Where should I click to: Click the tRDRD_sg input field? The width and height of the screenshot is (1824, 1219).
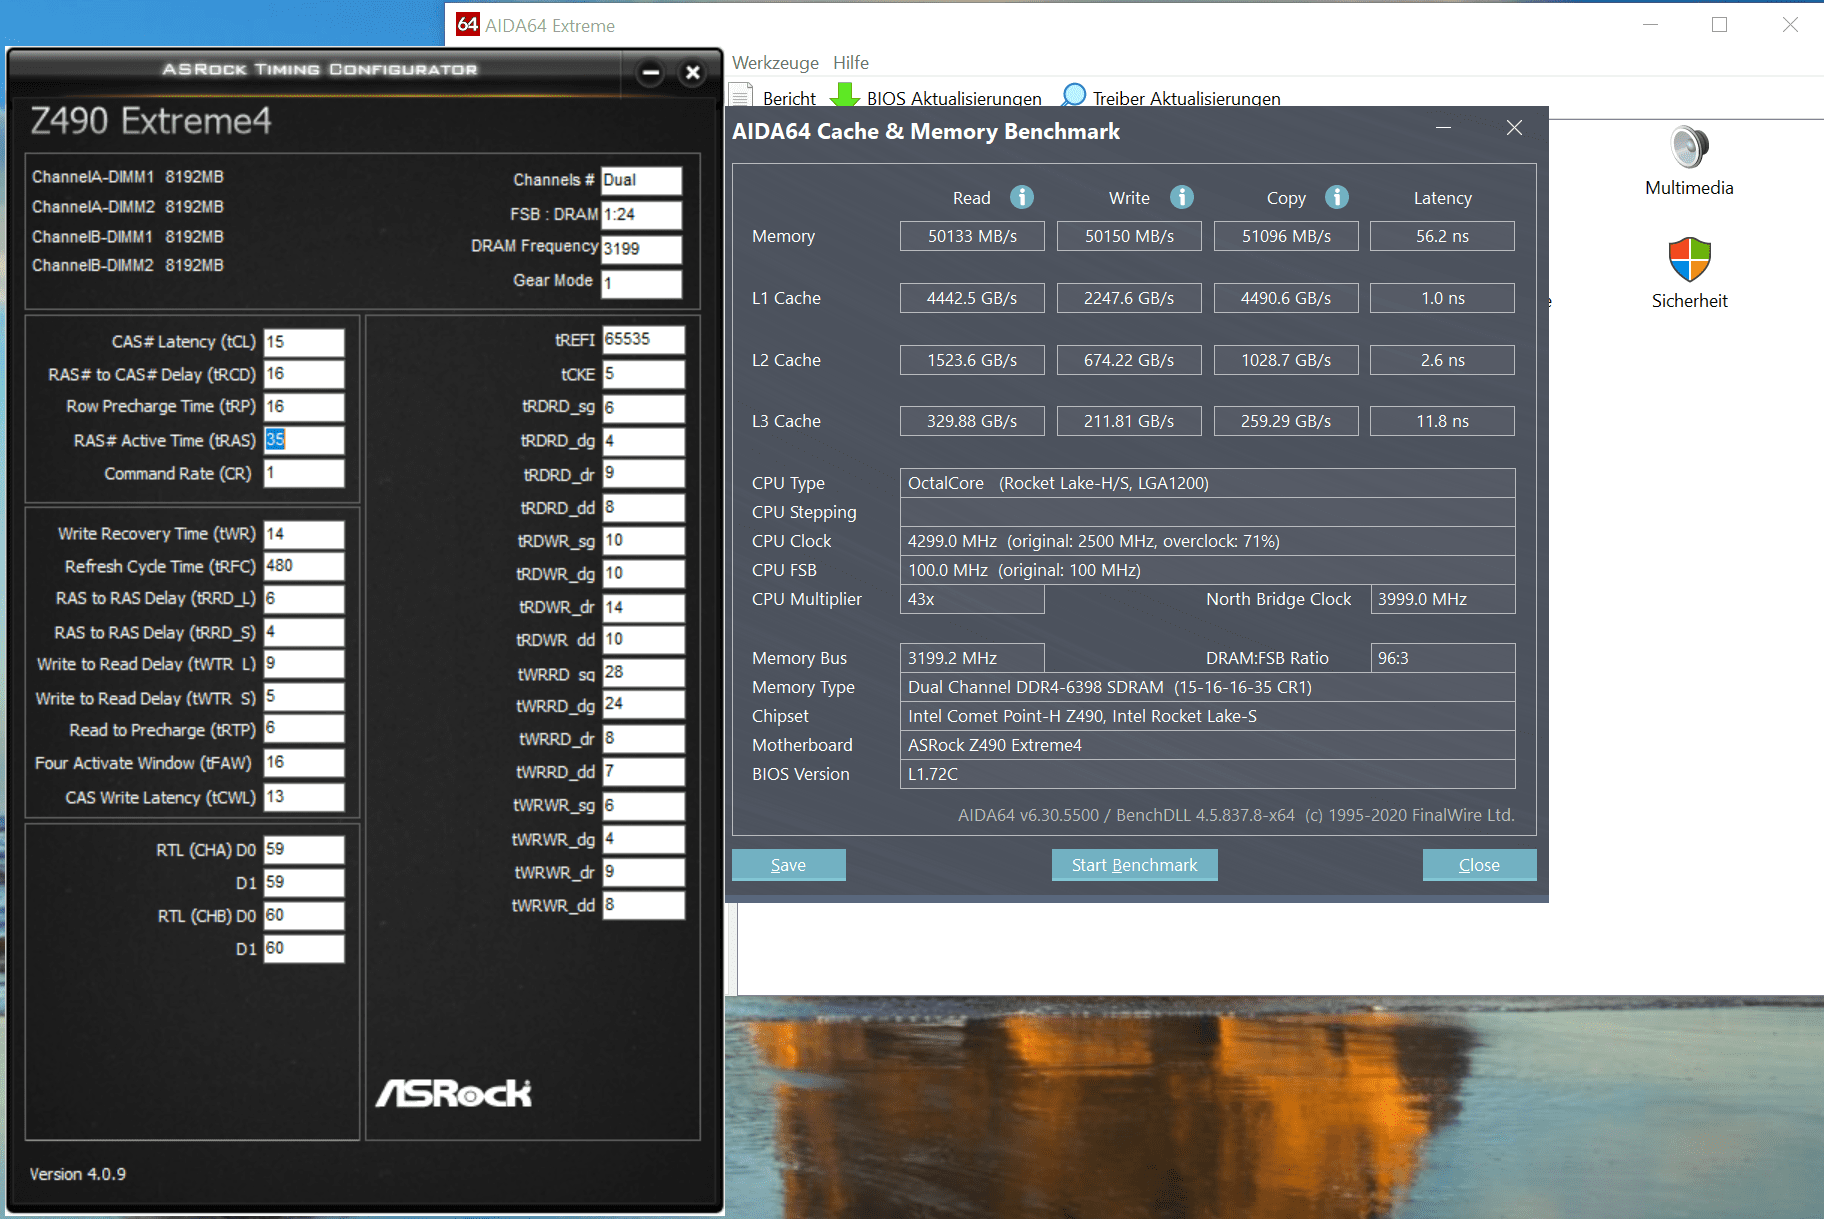click(643, 408)
